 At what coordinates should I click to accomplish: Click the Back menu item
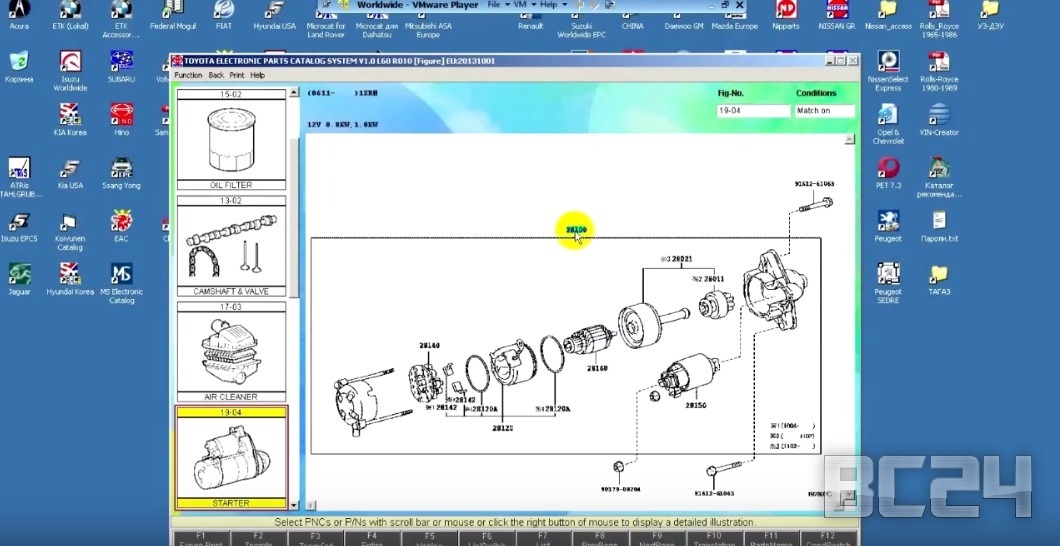(x=216, y=75)
